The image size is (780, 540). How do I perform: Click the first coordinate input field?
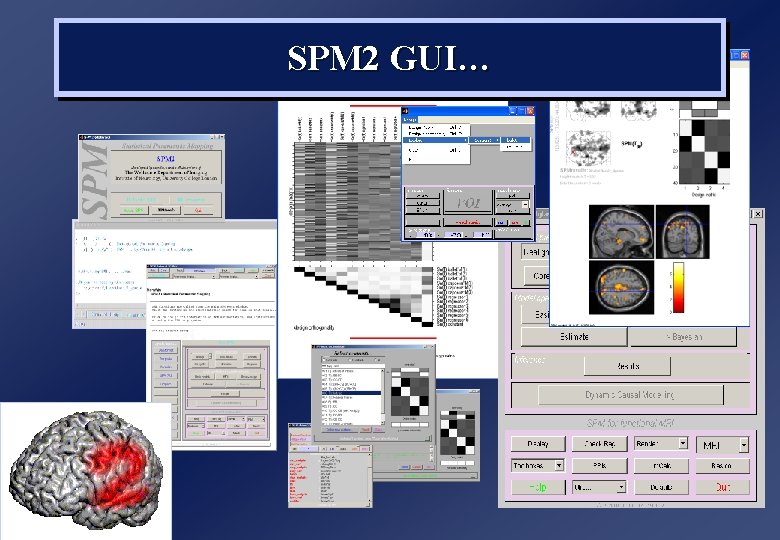coord(423,235)
